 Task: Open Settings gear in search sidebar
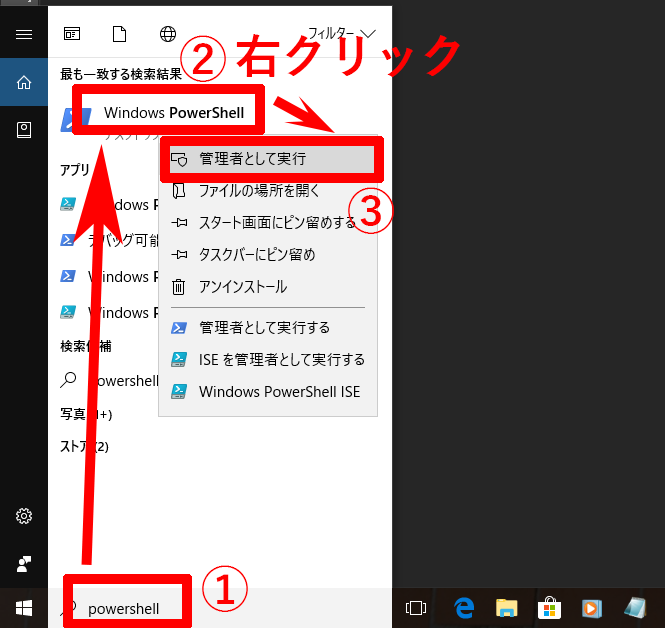point(24,516)
